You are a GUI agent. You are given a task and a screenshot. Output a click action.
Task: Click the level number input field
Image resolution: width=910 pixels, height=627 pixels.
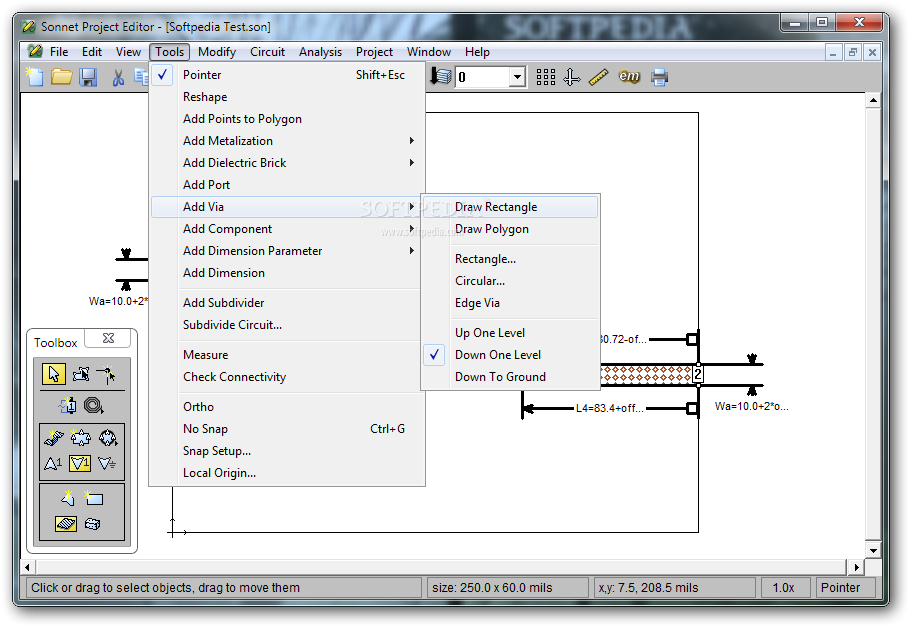tap(483, 77)
